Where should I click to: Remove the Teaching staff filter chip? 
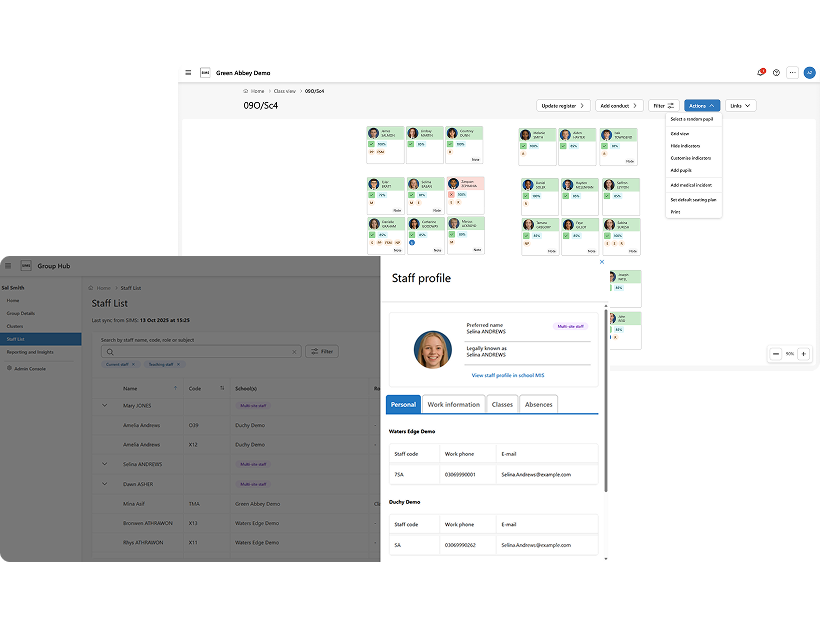coord(178,364)
